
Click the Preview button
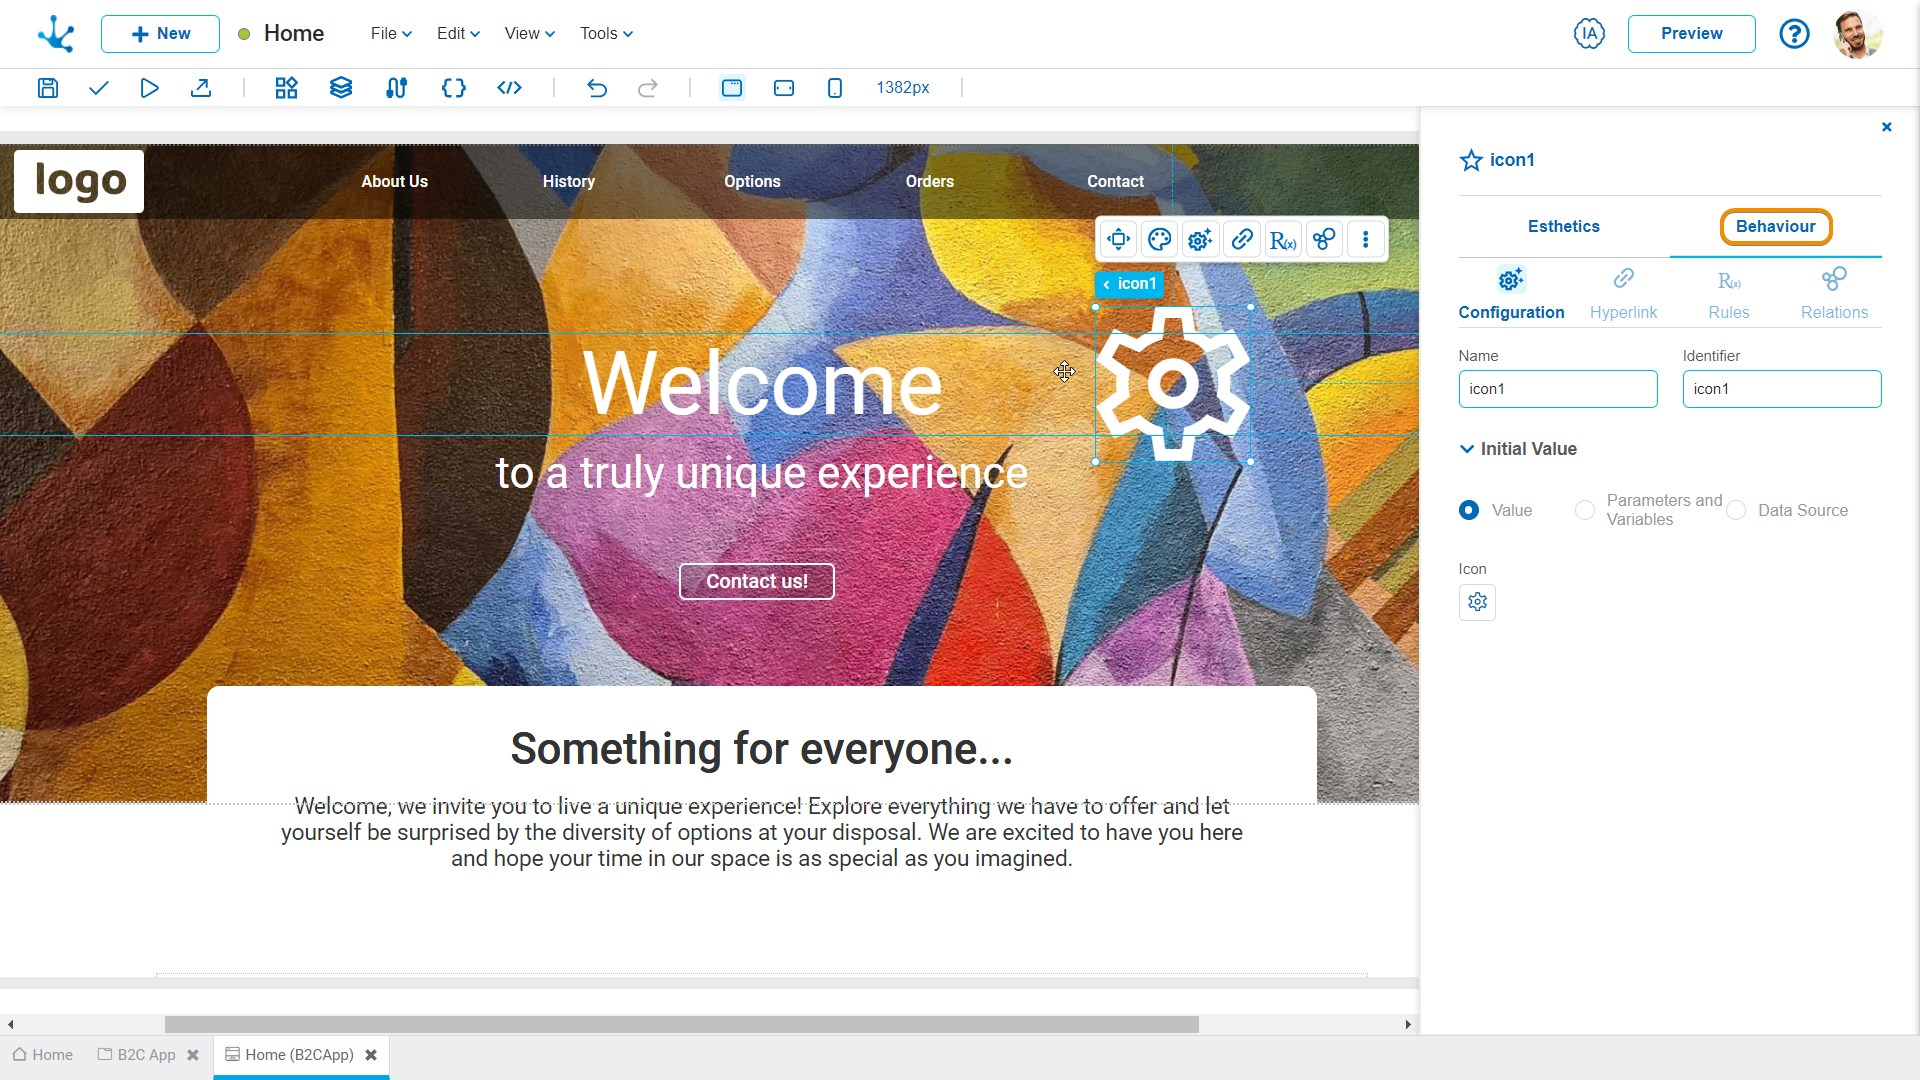(1692, 33)
